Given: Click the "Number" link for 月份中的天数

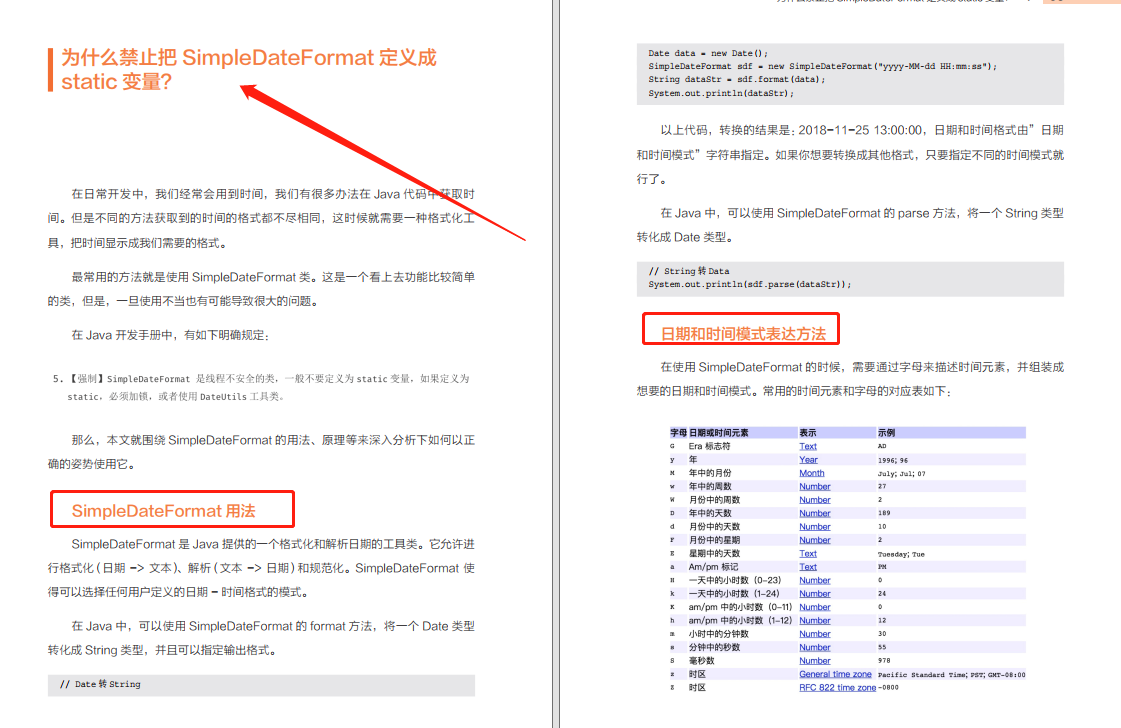Looking at the screenshot, I should tap(814, 526).
